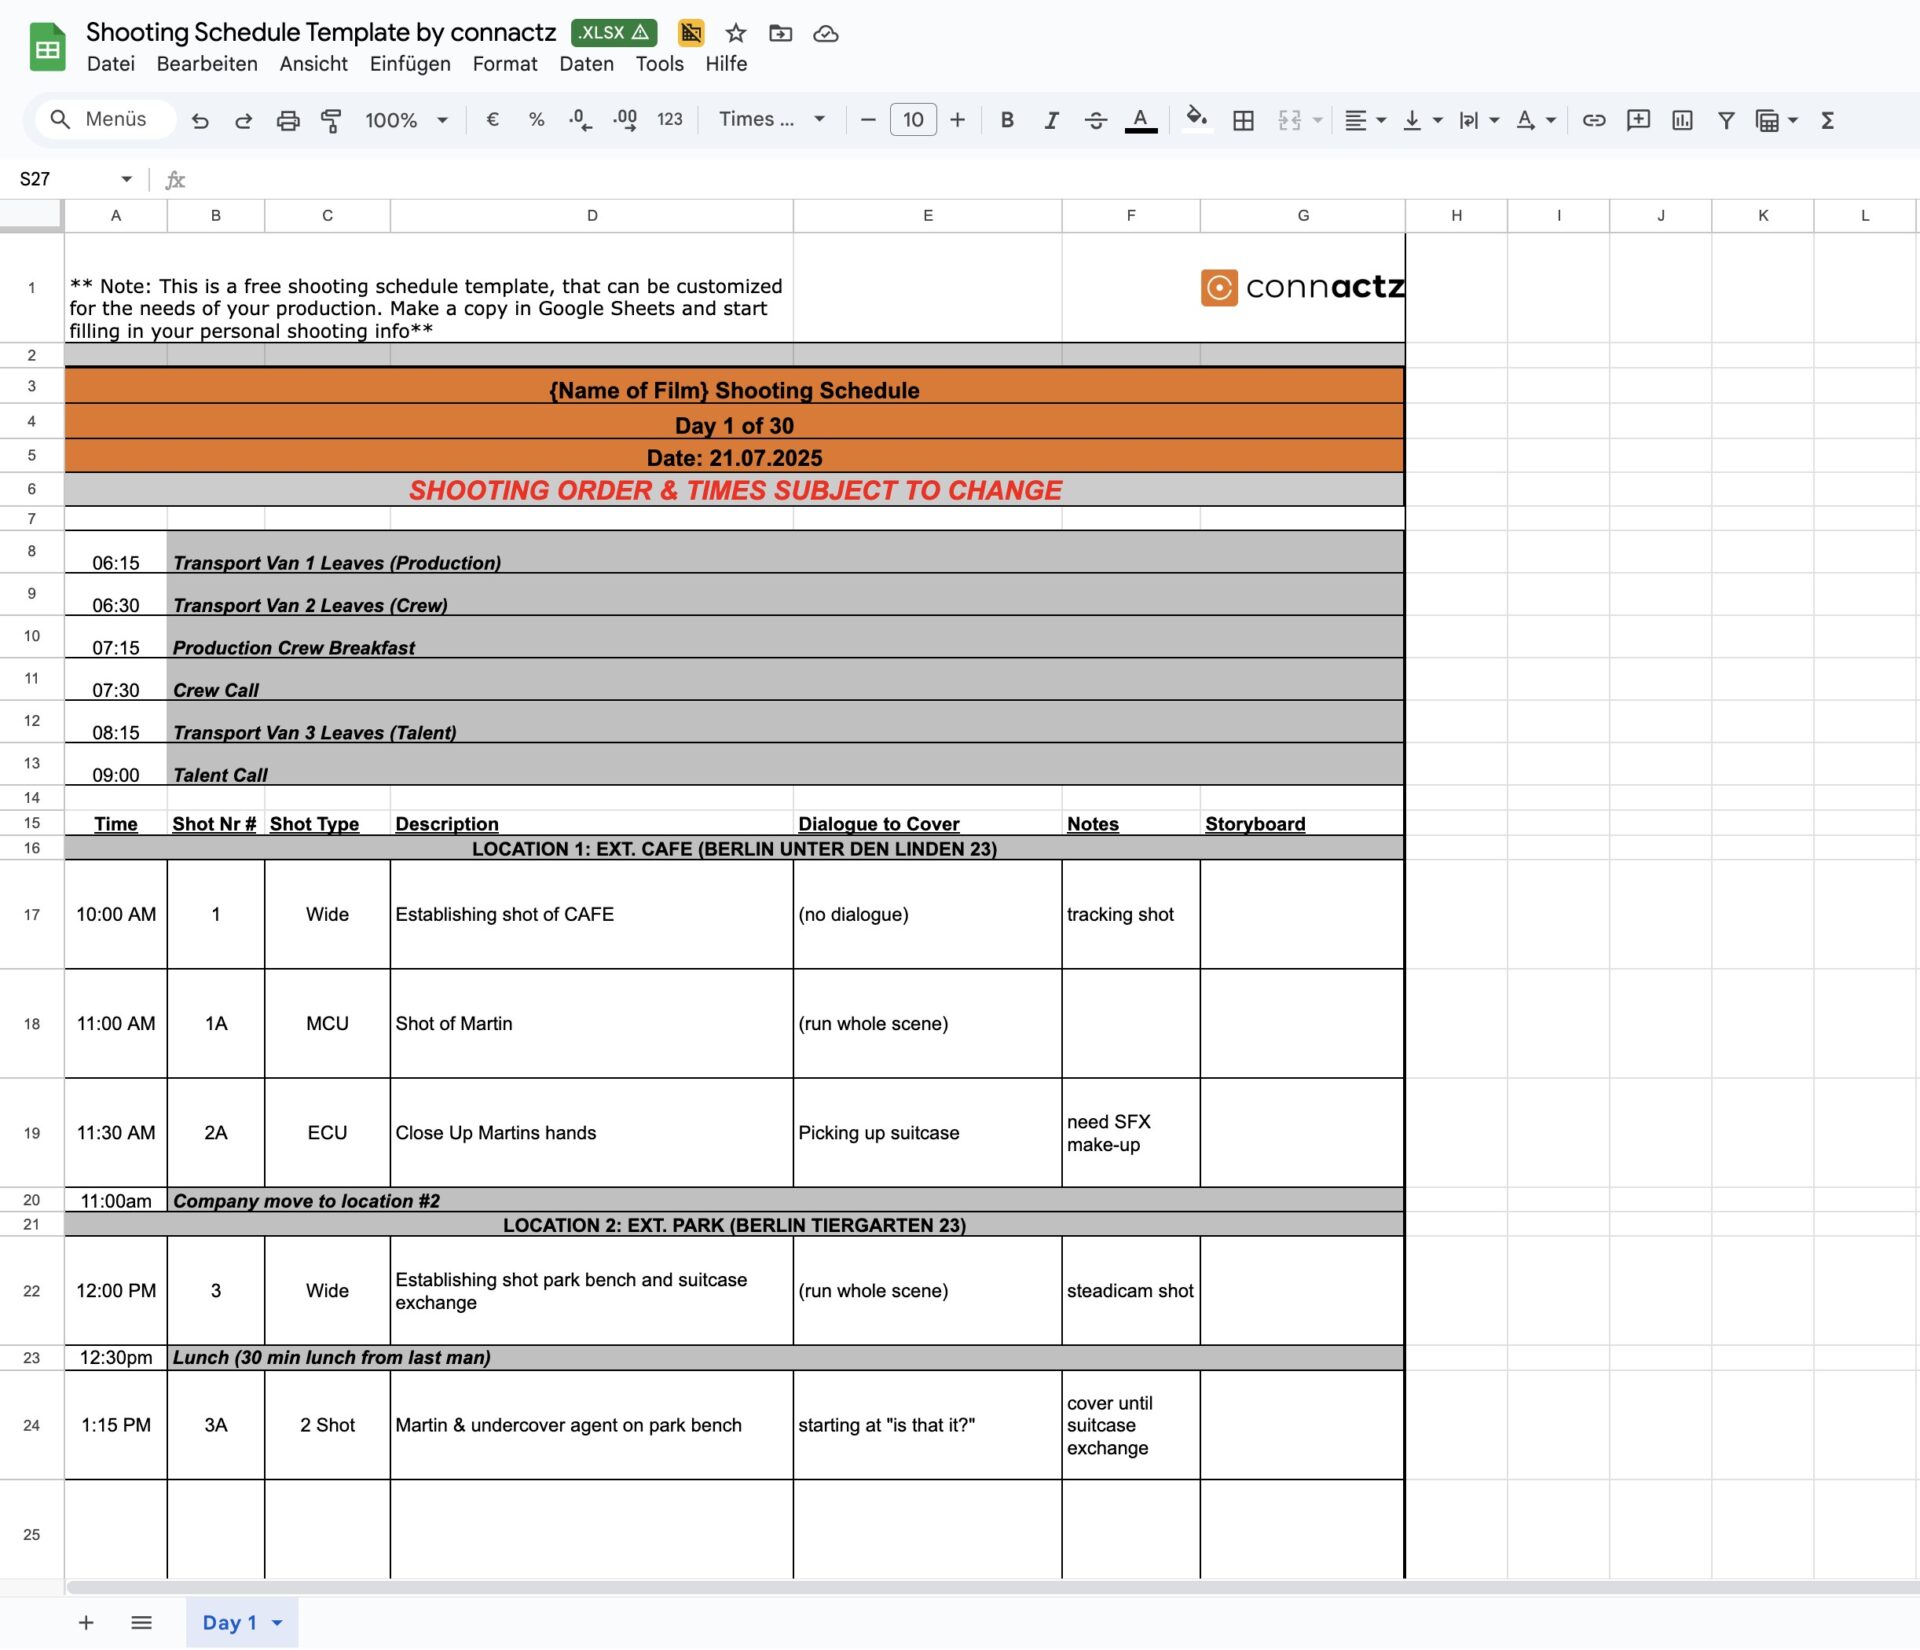Open the Einfügen menu
1920x1650 pixels.
tap(410, 64)
